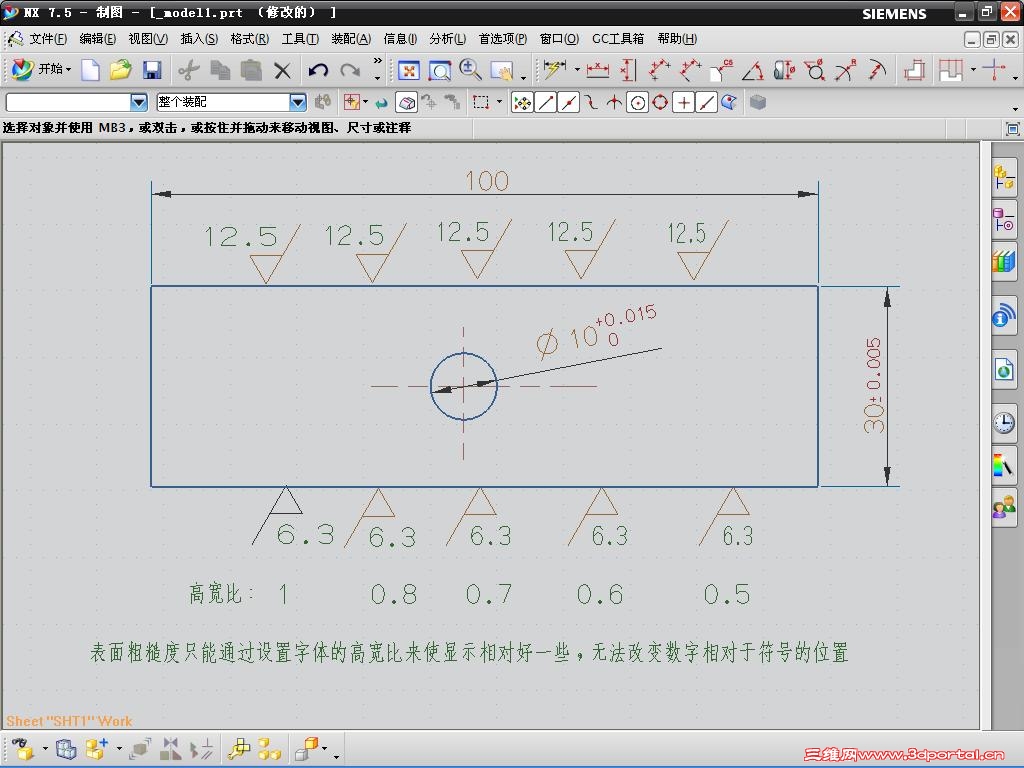Click the Copy icon
1024x768 pixels.
(220, 70)
